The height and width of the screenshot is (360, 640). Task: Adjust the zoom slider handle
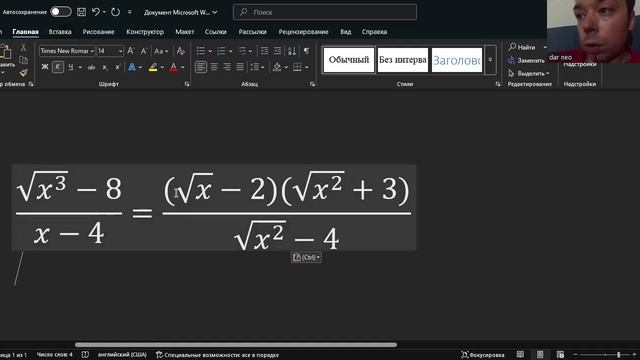pos(619,355)
